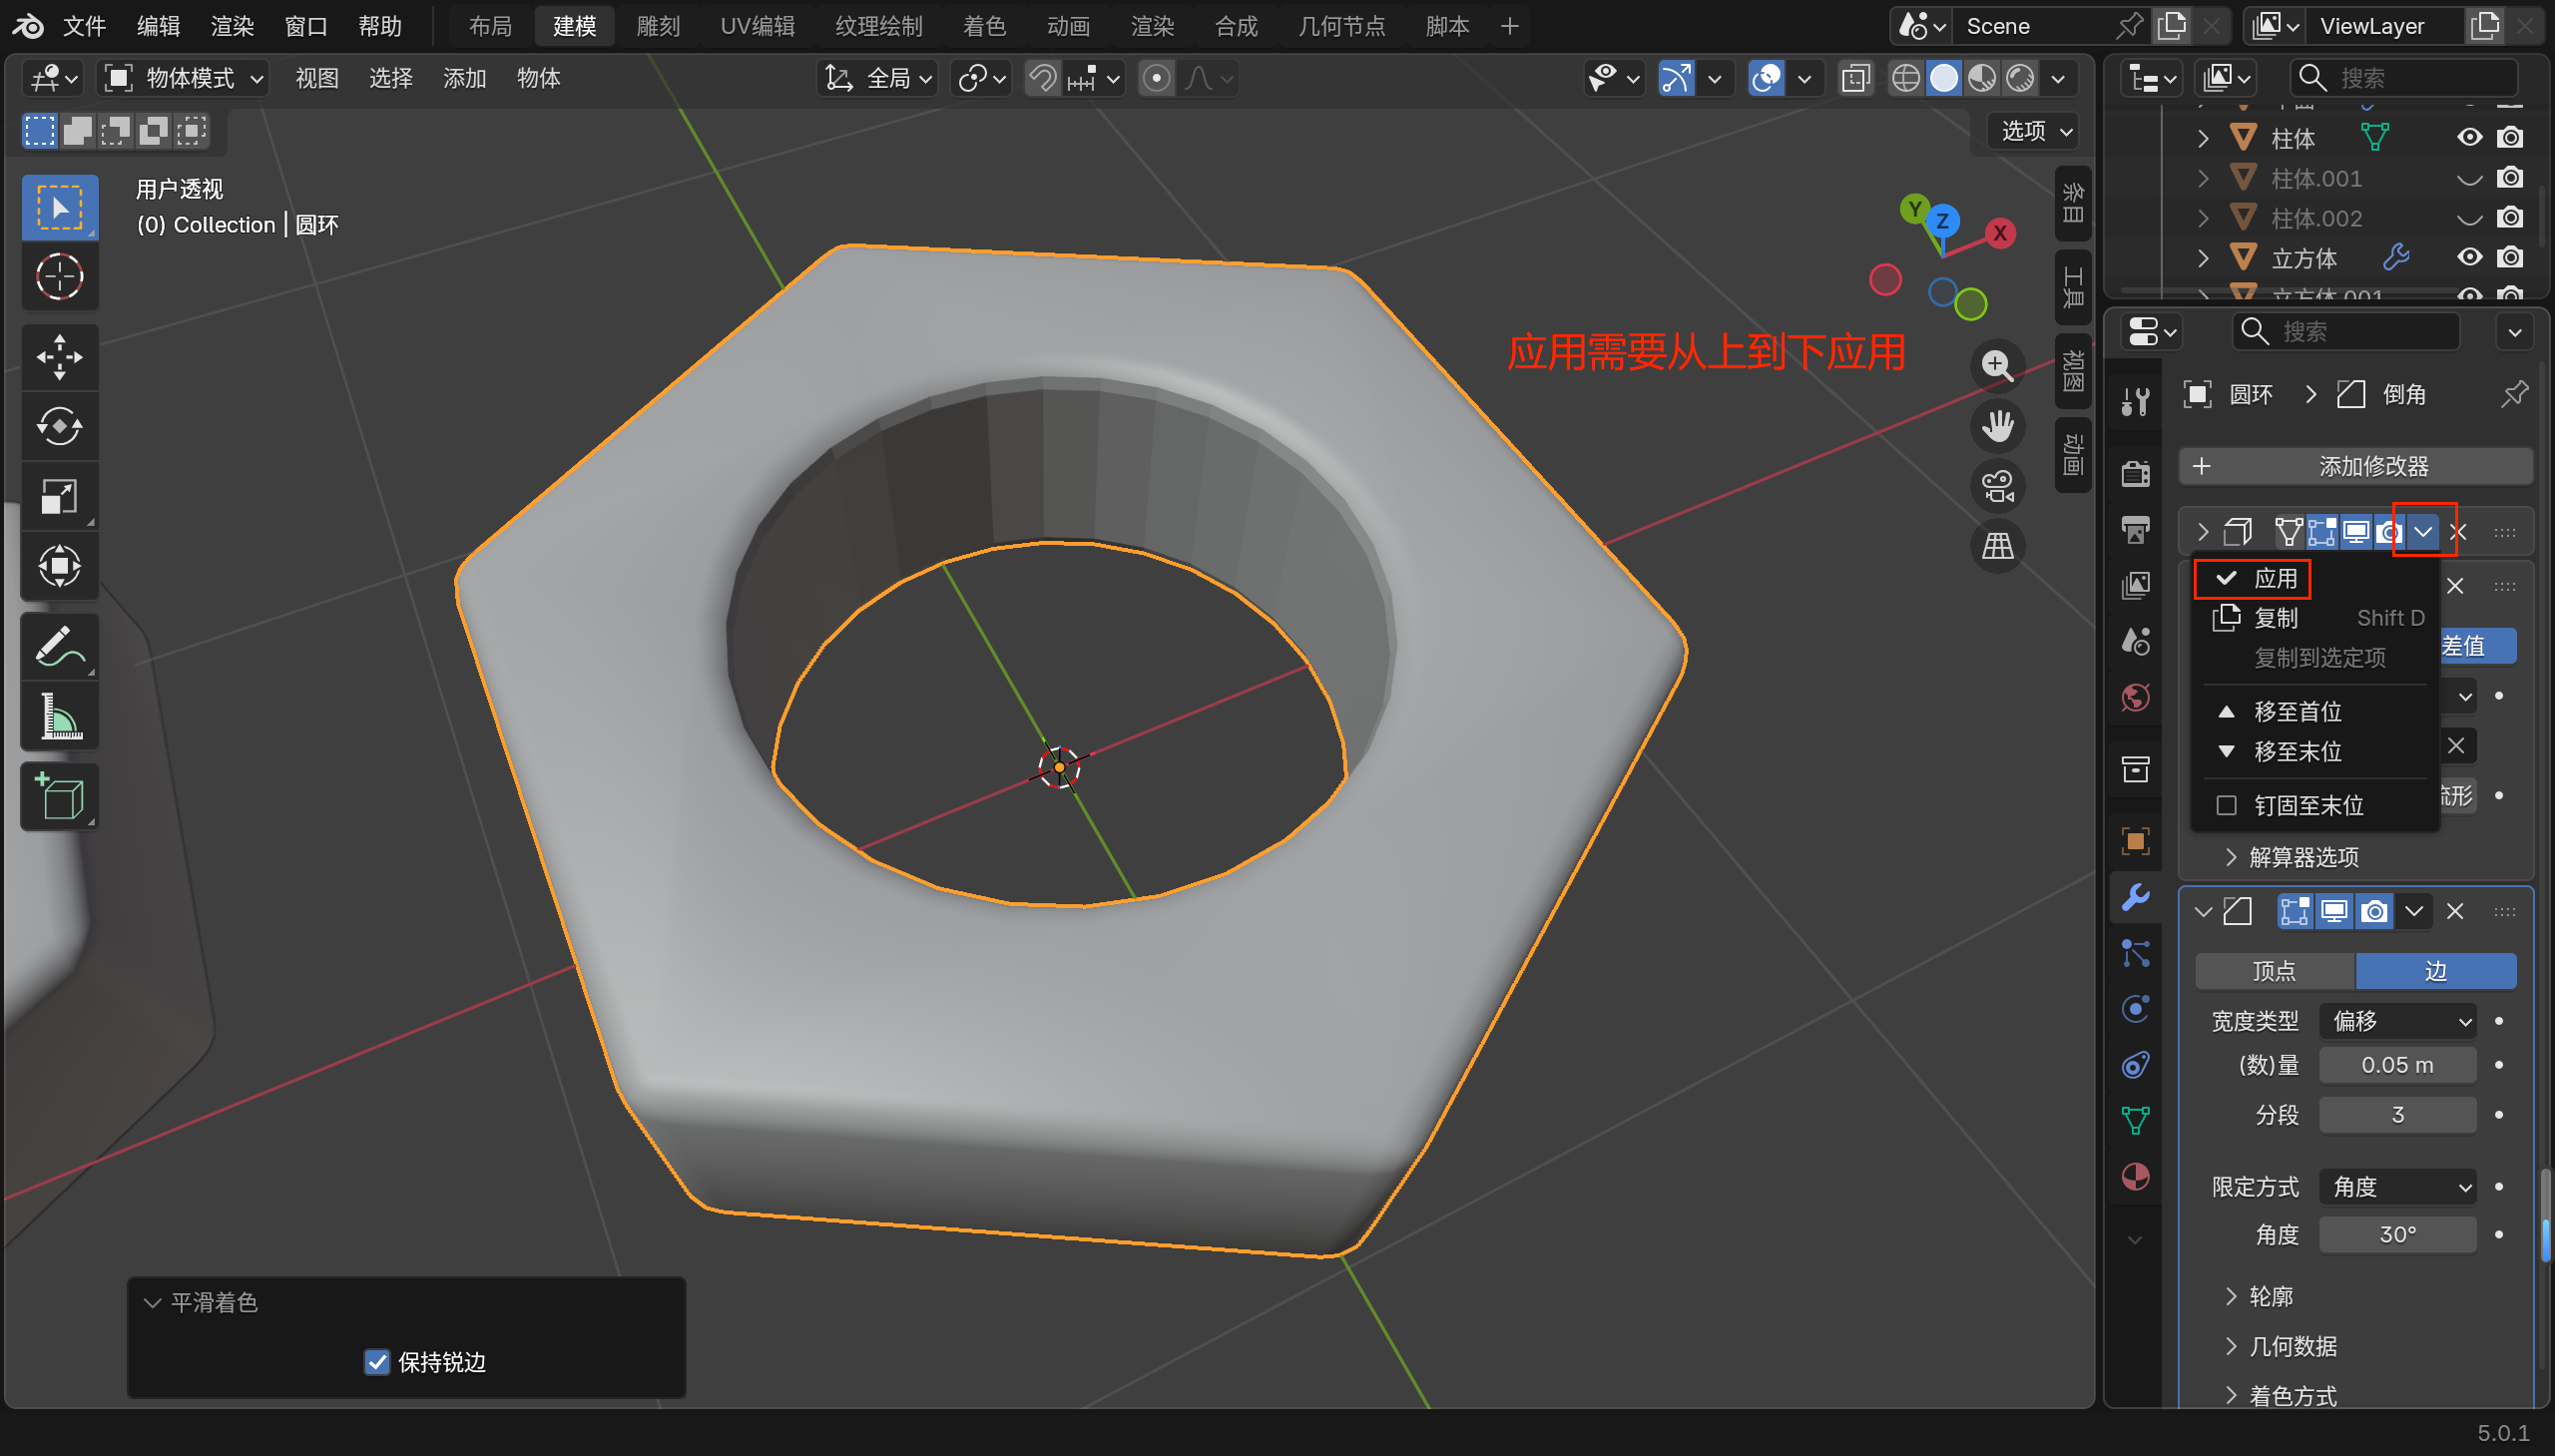
Task: Toggle camera view in viewport
Action: point(1997,487)
